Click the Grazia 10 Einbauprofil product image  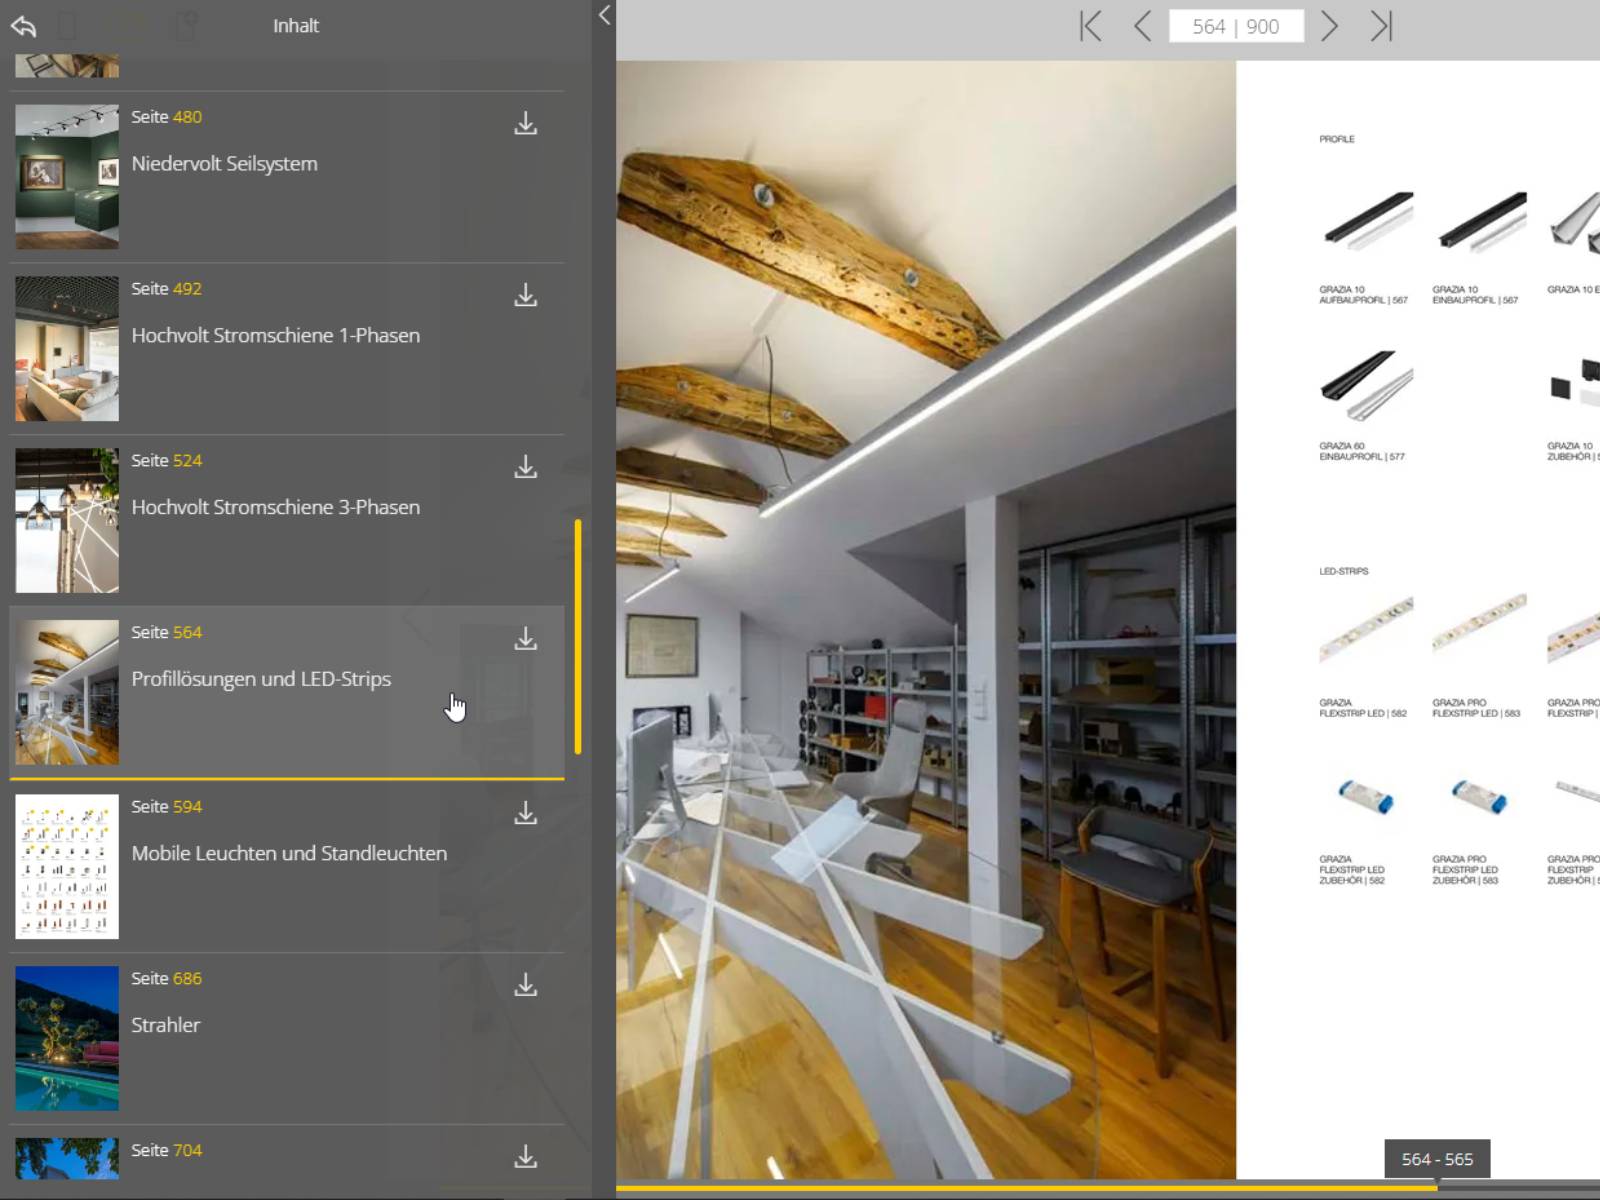[1481, 221]
